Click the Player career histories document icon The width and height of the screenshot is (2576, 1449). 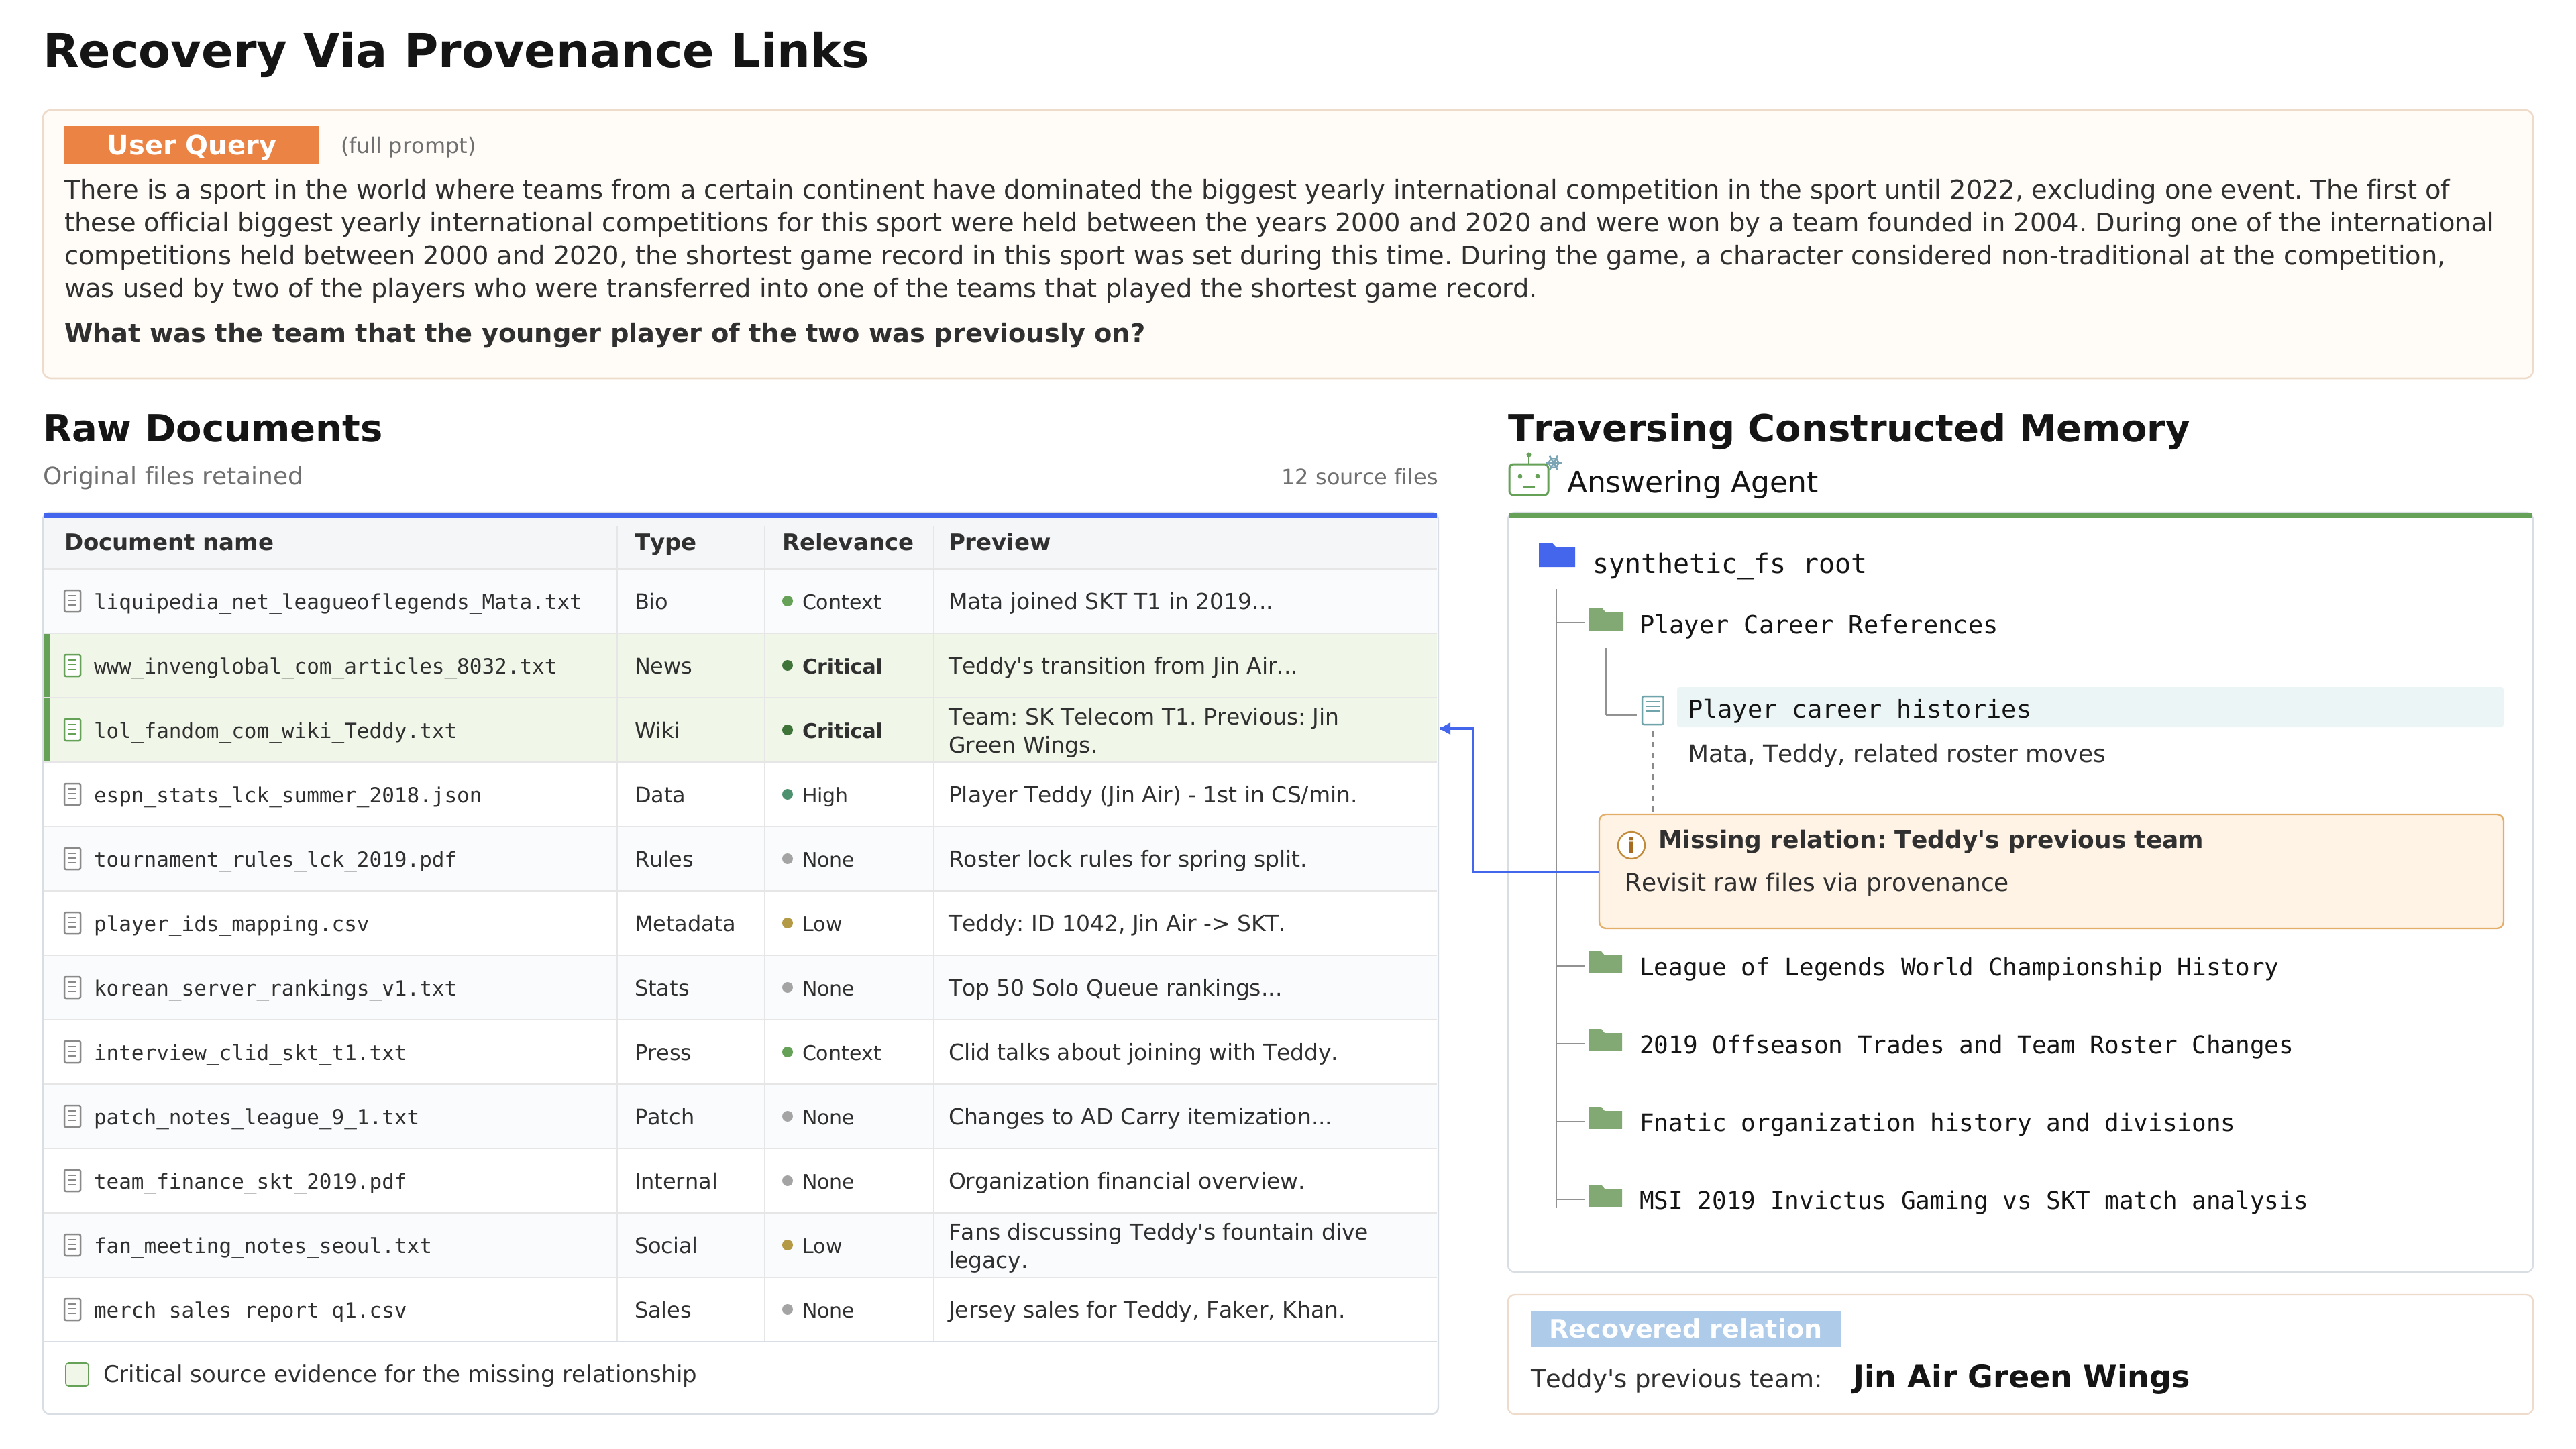click(1652, 709)
